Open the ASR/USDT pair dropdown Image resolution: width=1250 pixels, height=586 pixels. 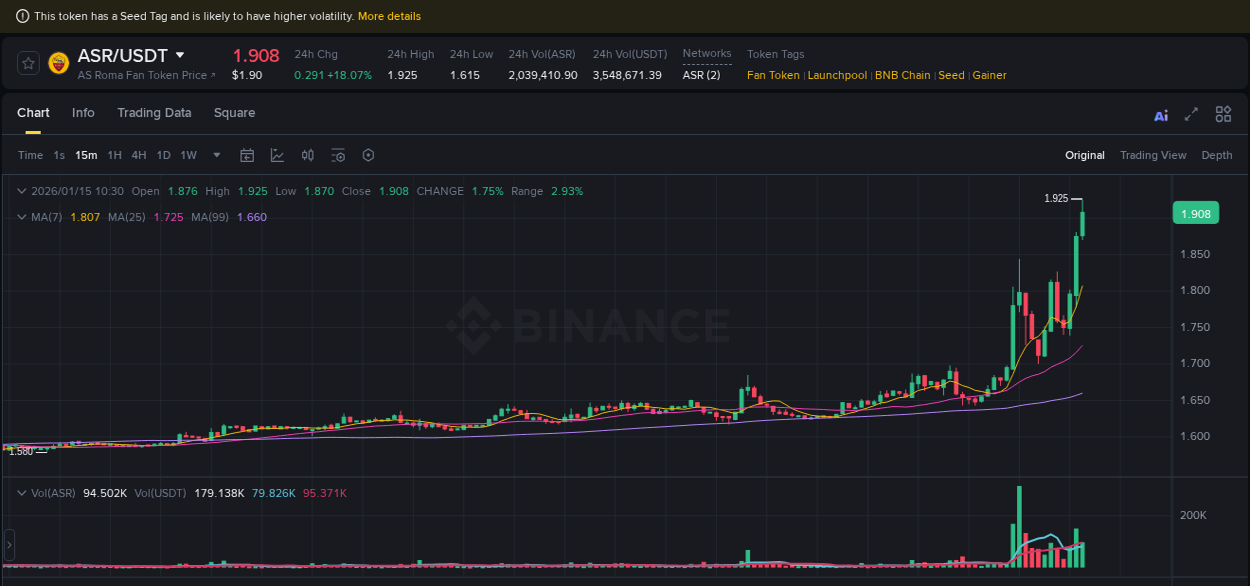(179, 55)
